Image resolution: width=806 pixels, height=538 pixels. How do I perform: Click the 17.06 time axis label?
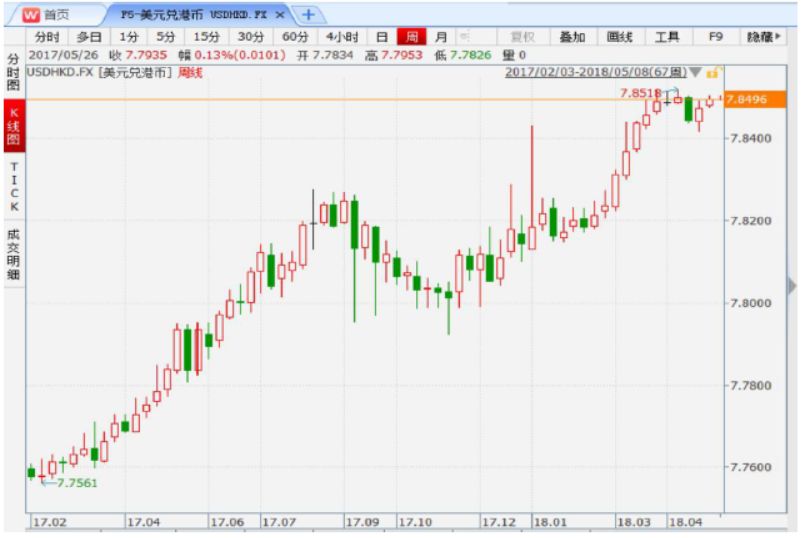(227, 522)
